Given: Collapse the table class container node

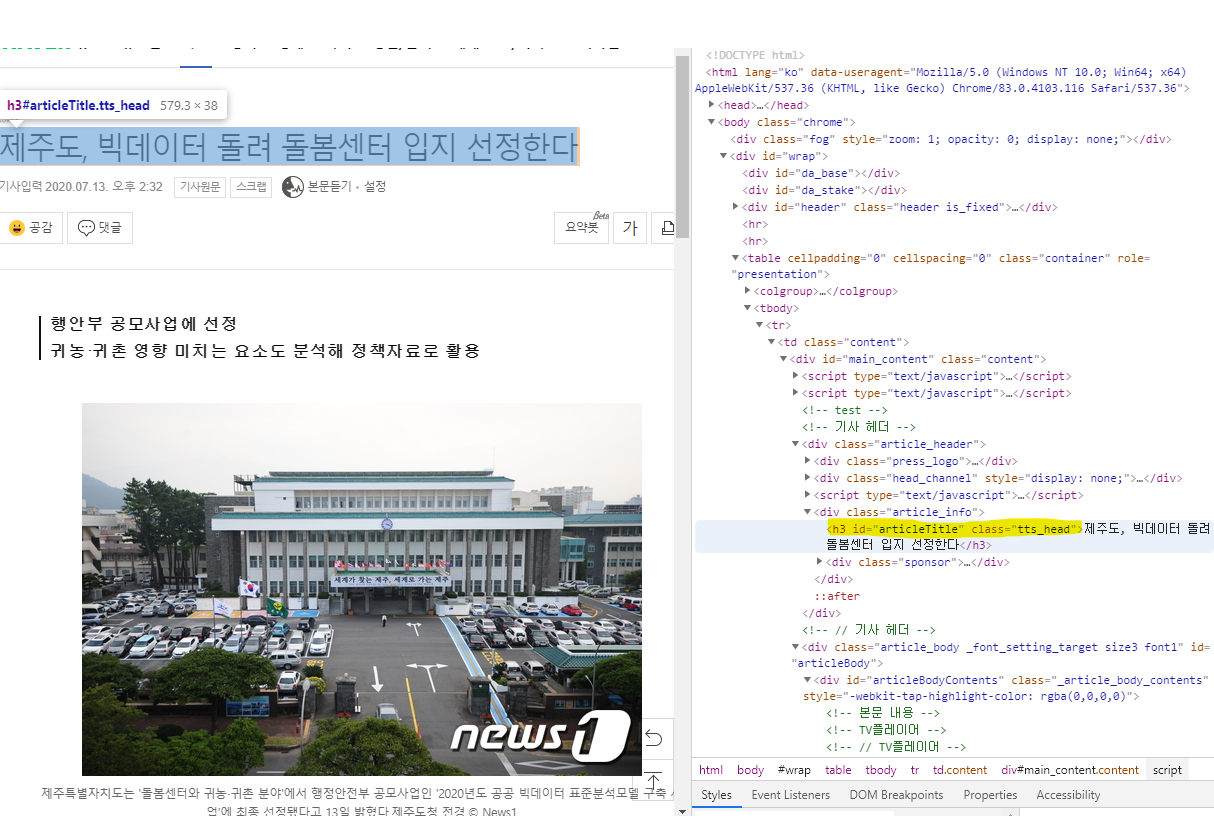Looking at the screenshot, I should [x=735, y=258].
